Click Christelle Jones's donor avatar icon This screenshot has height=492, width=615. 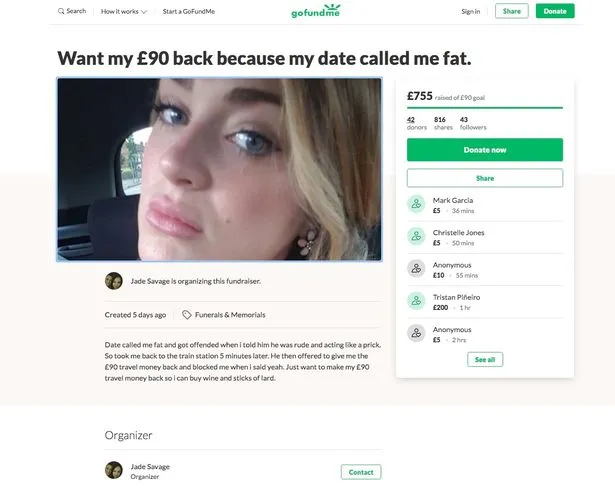[x=417, y=237]
